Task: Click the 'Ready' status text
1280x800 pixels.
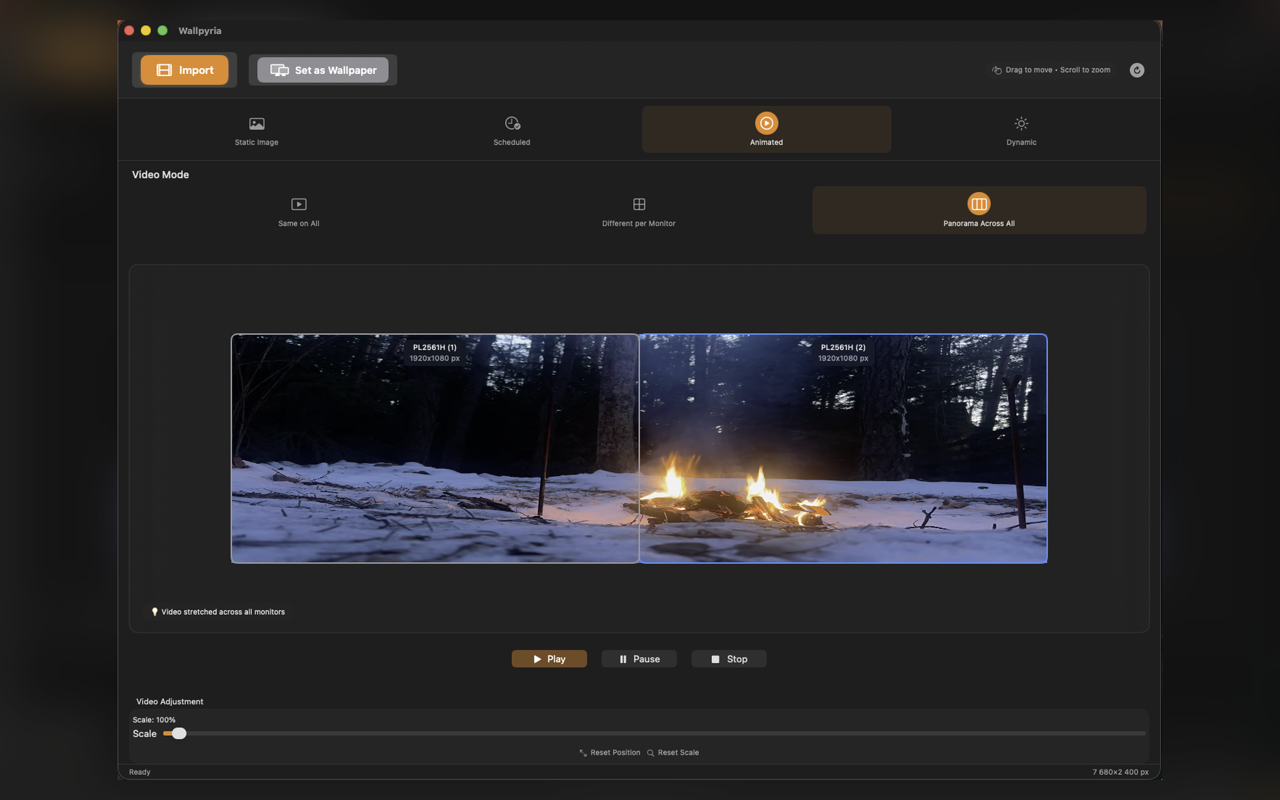Action: [x=140, y=772]
